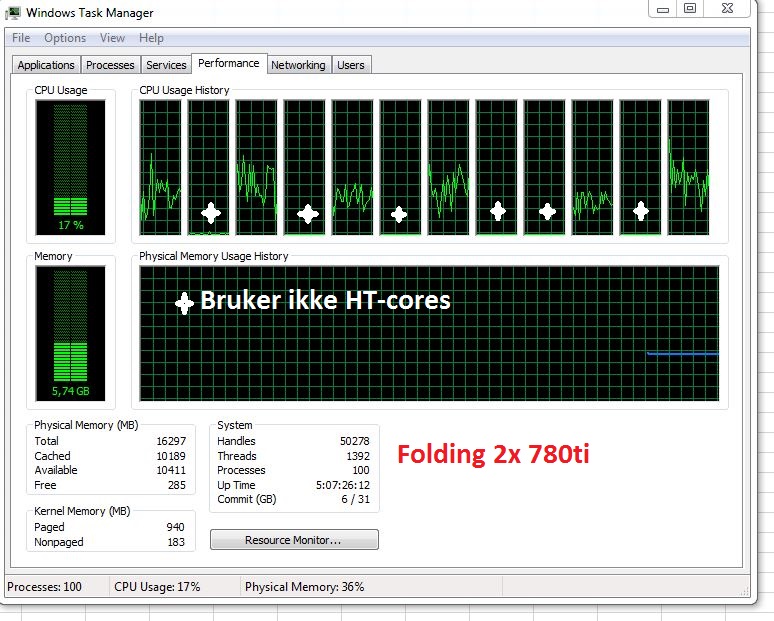Switch to the Users tab
Viewport: 774px width, 621px height.
(x=351, y=65)
